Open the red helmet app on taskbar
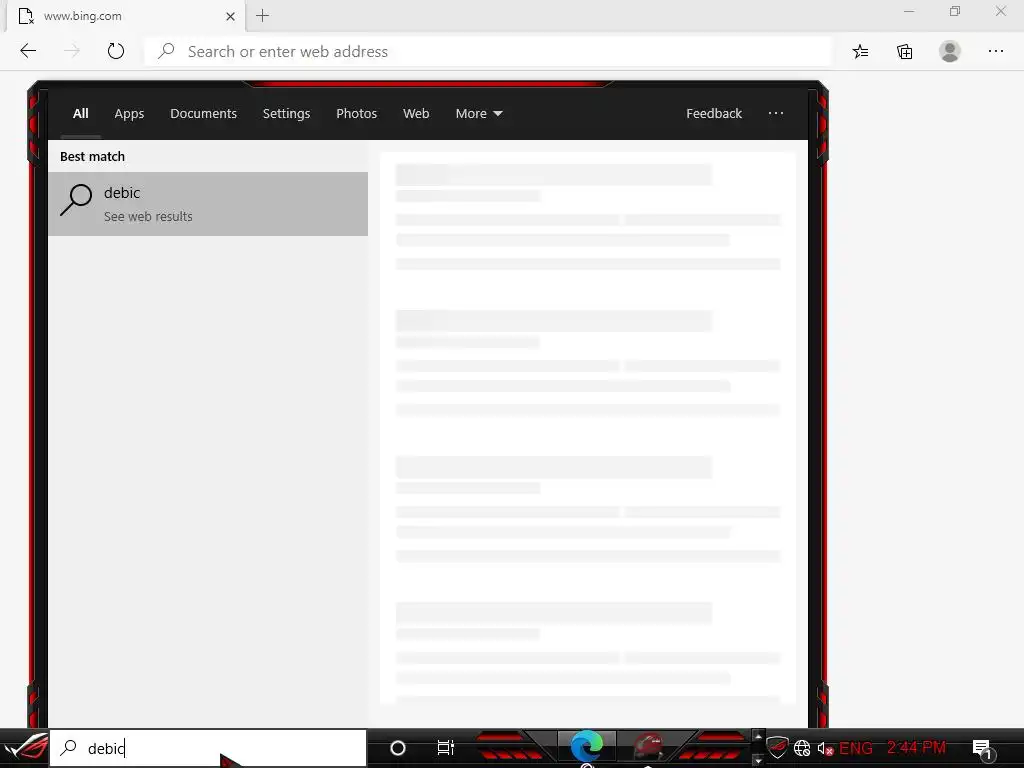 click(x=648, y=746)
